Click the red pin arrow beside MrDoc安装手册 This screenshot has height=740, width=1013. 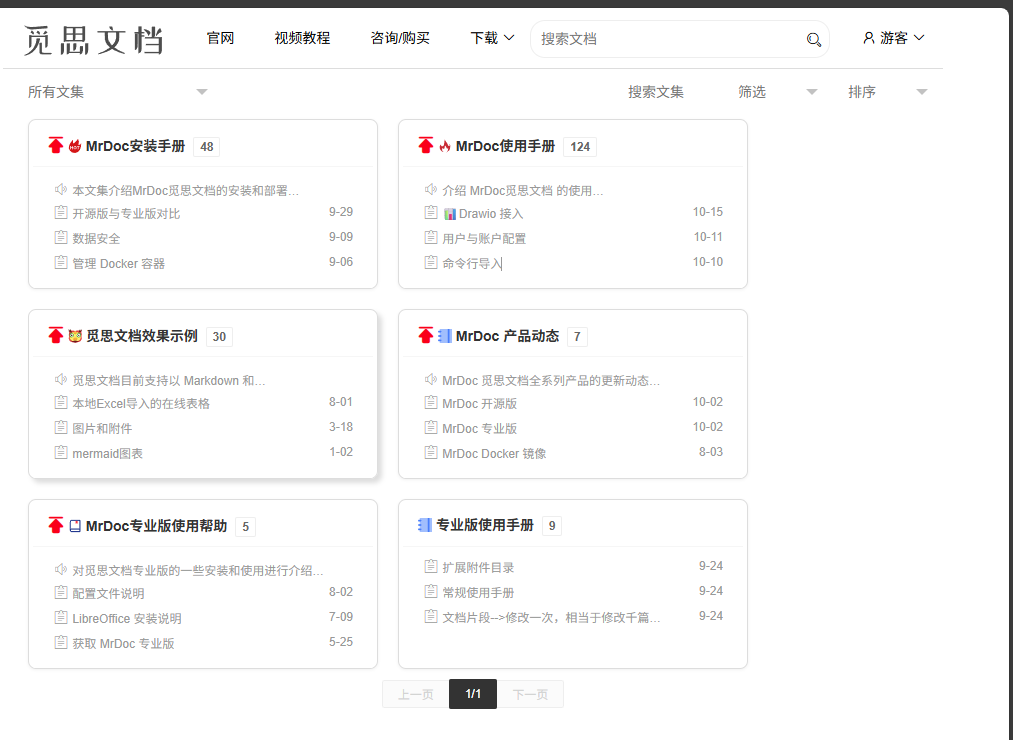[56, 145]
